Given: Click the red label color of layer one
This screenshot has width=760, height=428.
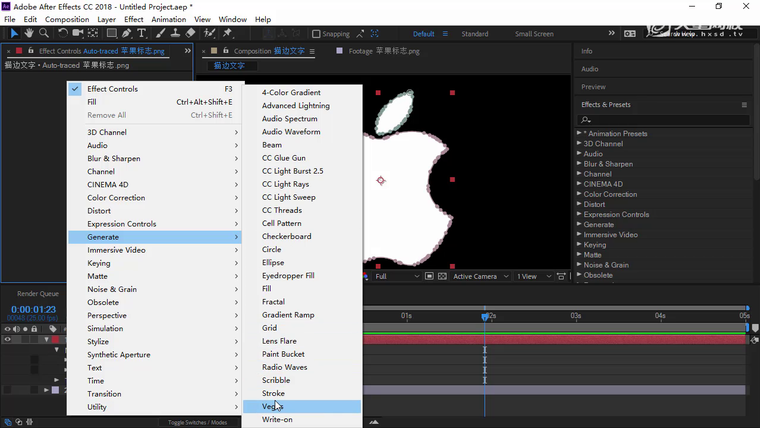Looking at the screenshot, I should 56,340.
